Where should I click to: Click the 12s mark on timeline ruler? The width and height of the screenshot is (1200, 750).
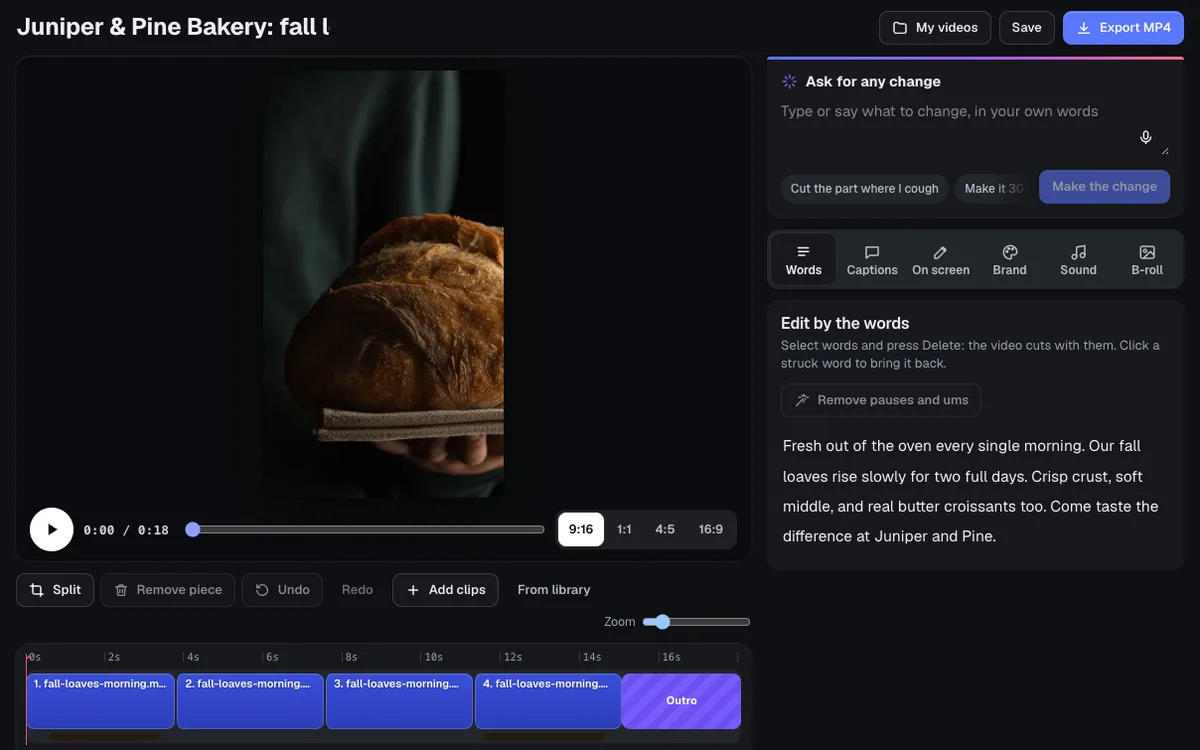(512, 657)
